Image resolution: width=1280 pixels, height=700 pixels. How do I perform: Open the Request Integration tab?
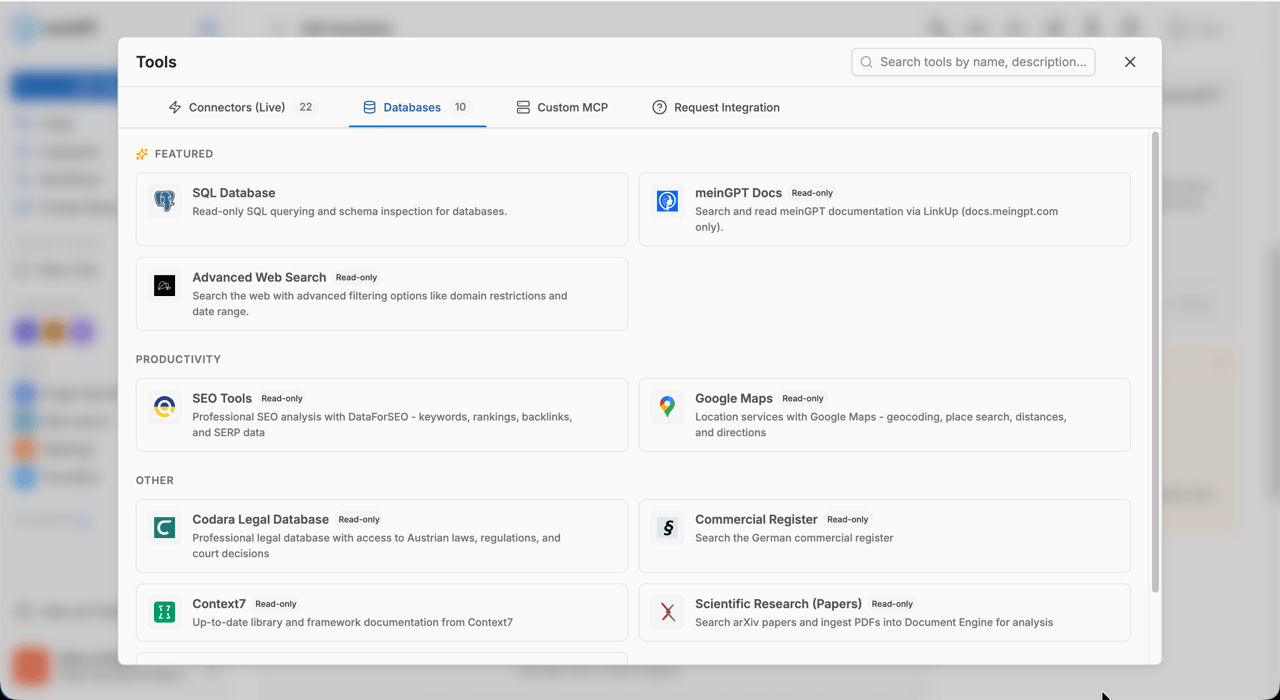716,107
